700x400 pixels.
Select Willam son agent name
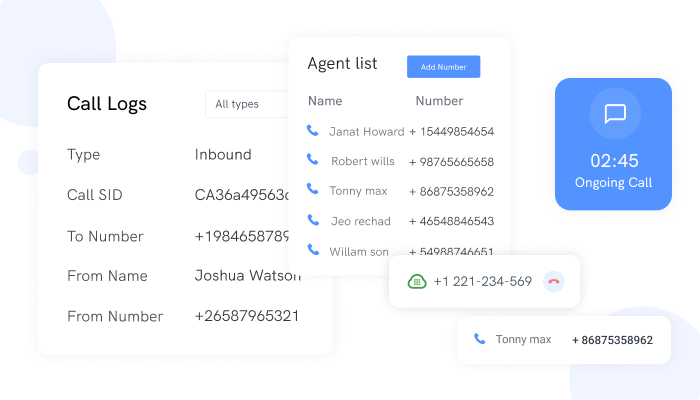[359, 251]
